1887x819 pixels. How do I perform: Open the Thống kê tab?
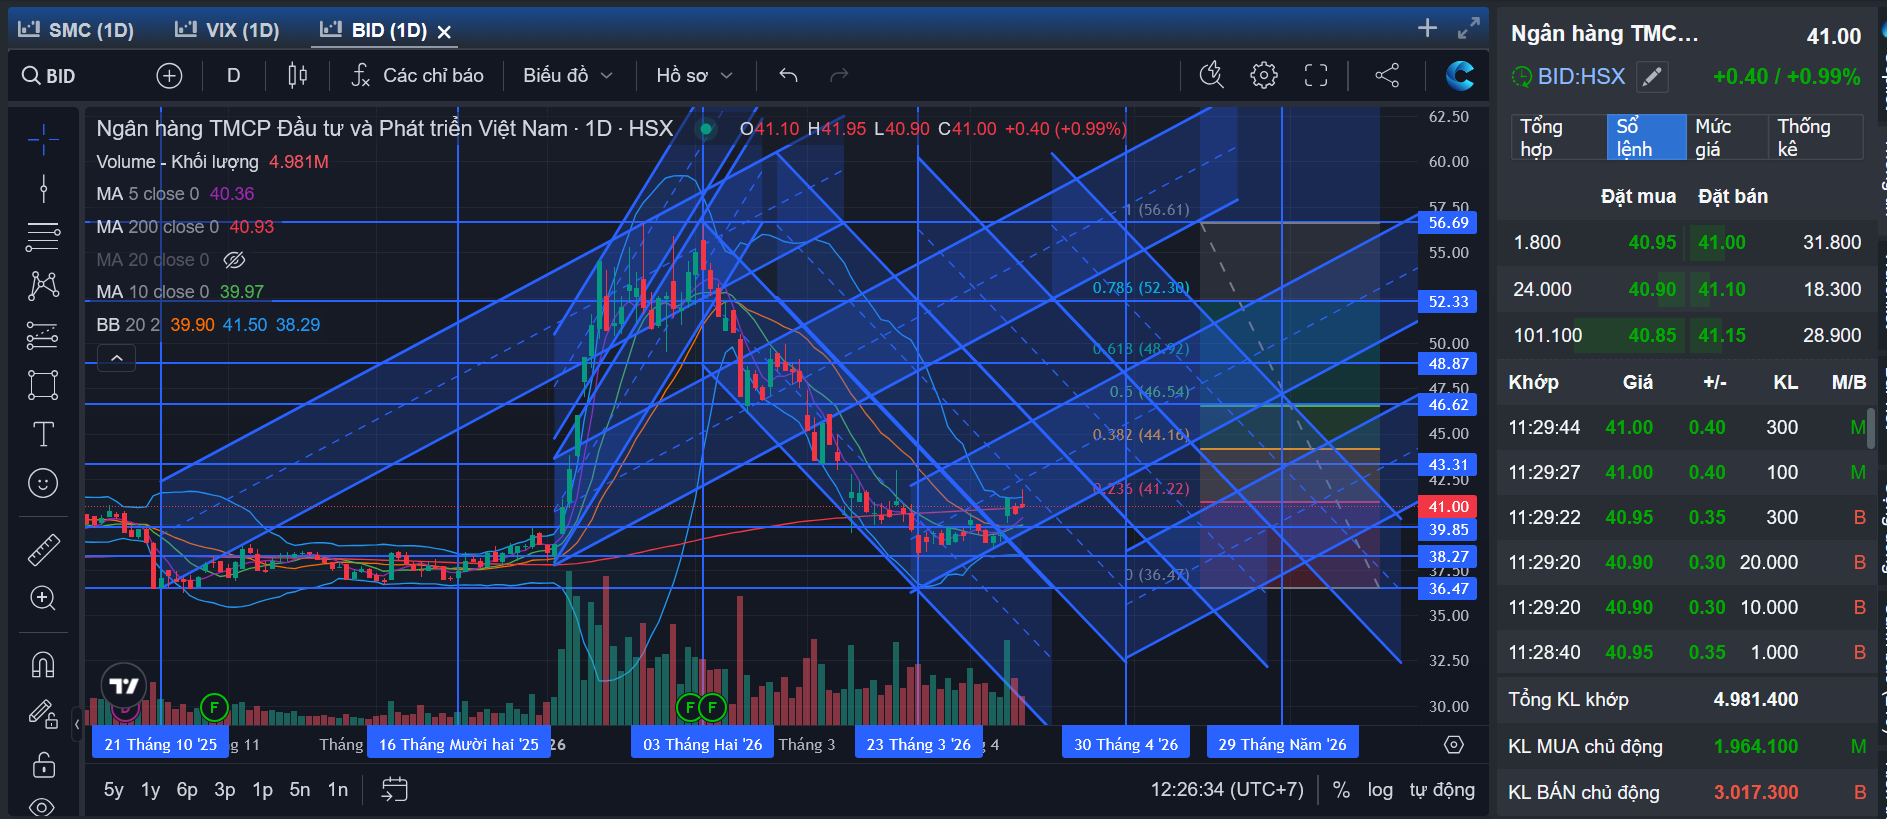coord(1814,137)
